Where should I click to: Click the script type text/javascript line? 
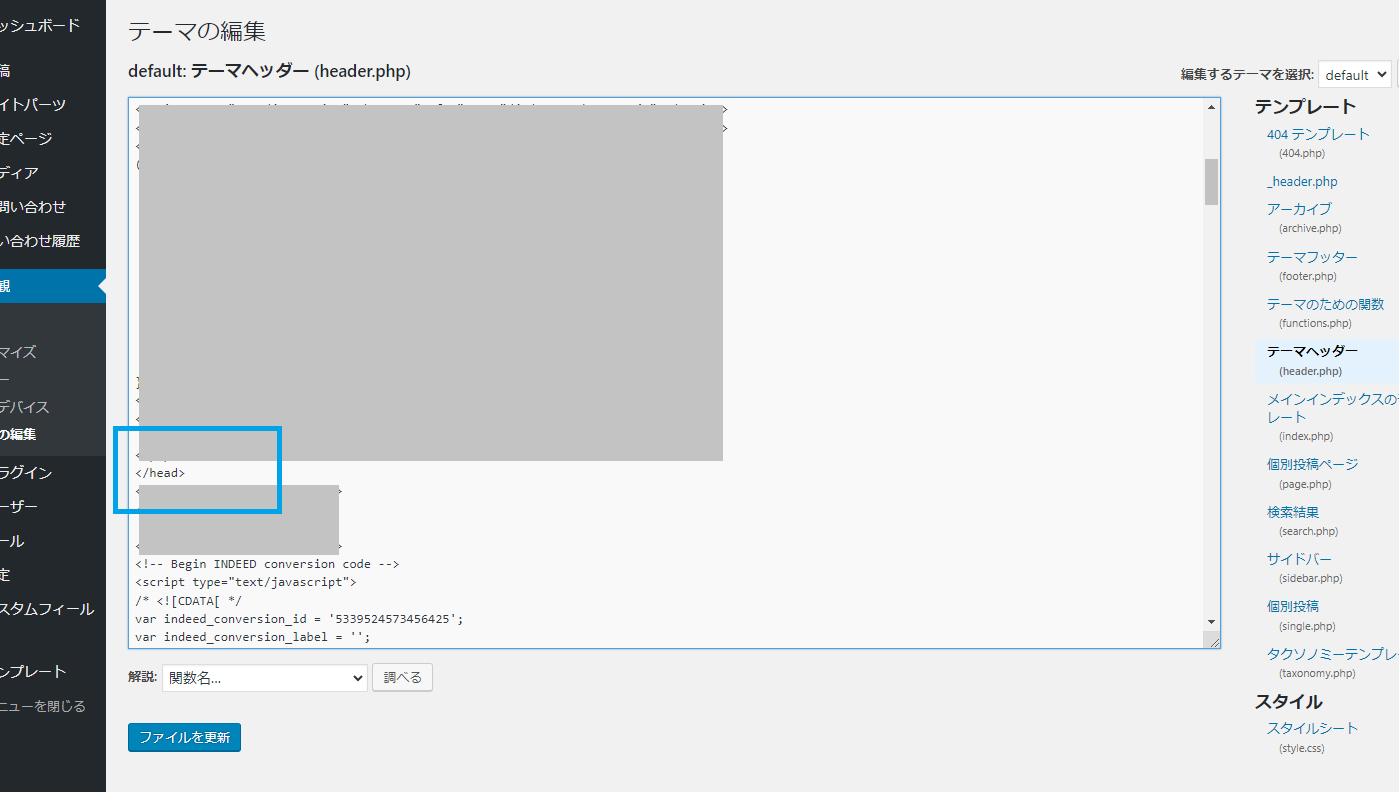246,582
